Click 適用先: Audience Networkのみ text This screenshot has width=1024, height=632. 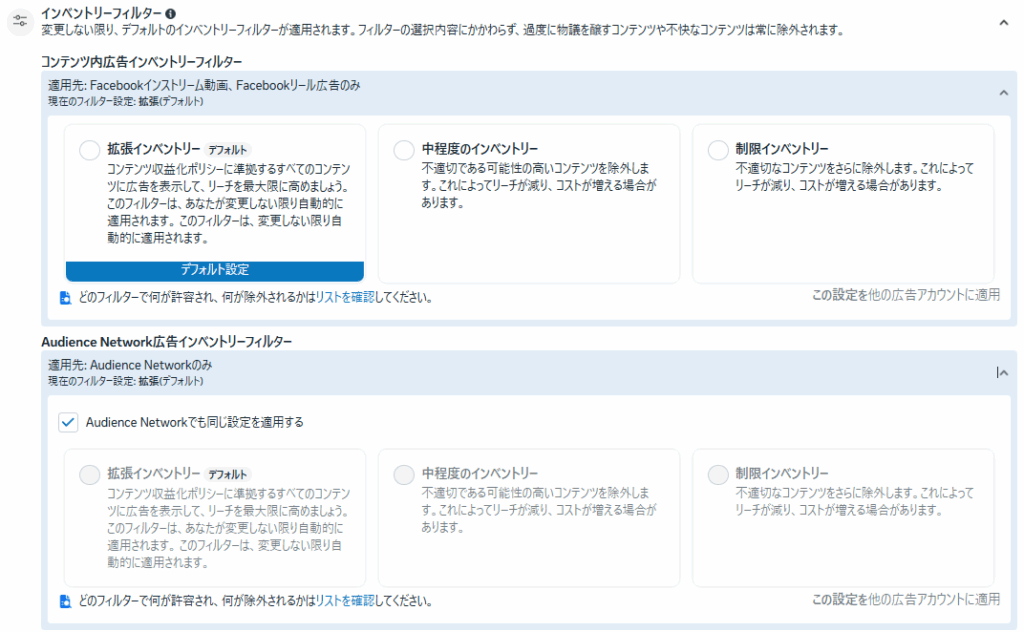[x=130, y=366]
